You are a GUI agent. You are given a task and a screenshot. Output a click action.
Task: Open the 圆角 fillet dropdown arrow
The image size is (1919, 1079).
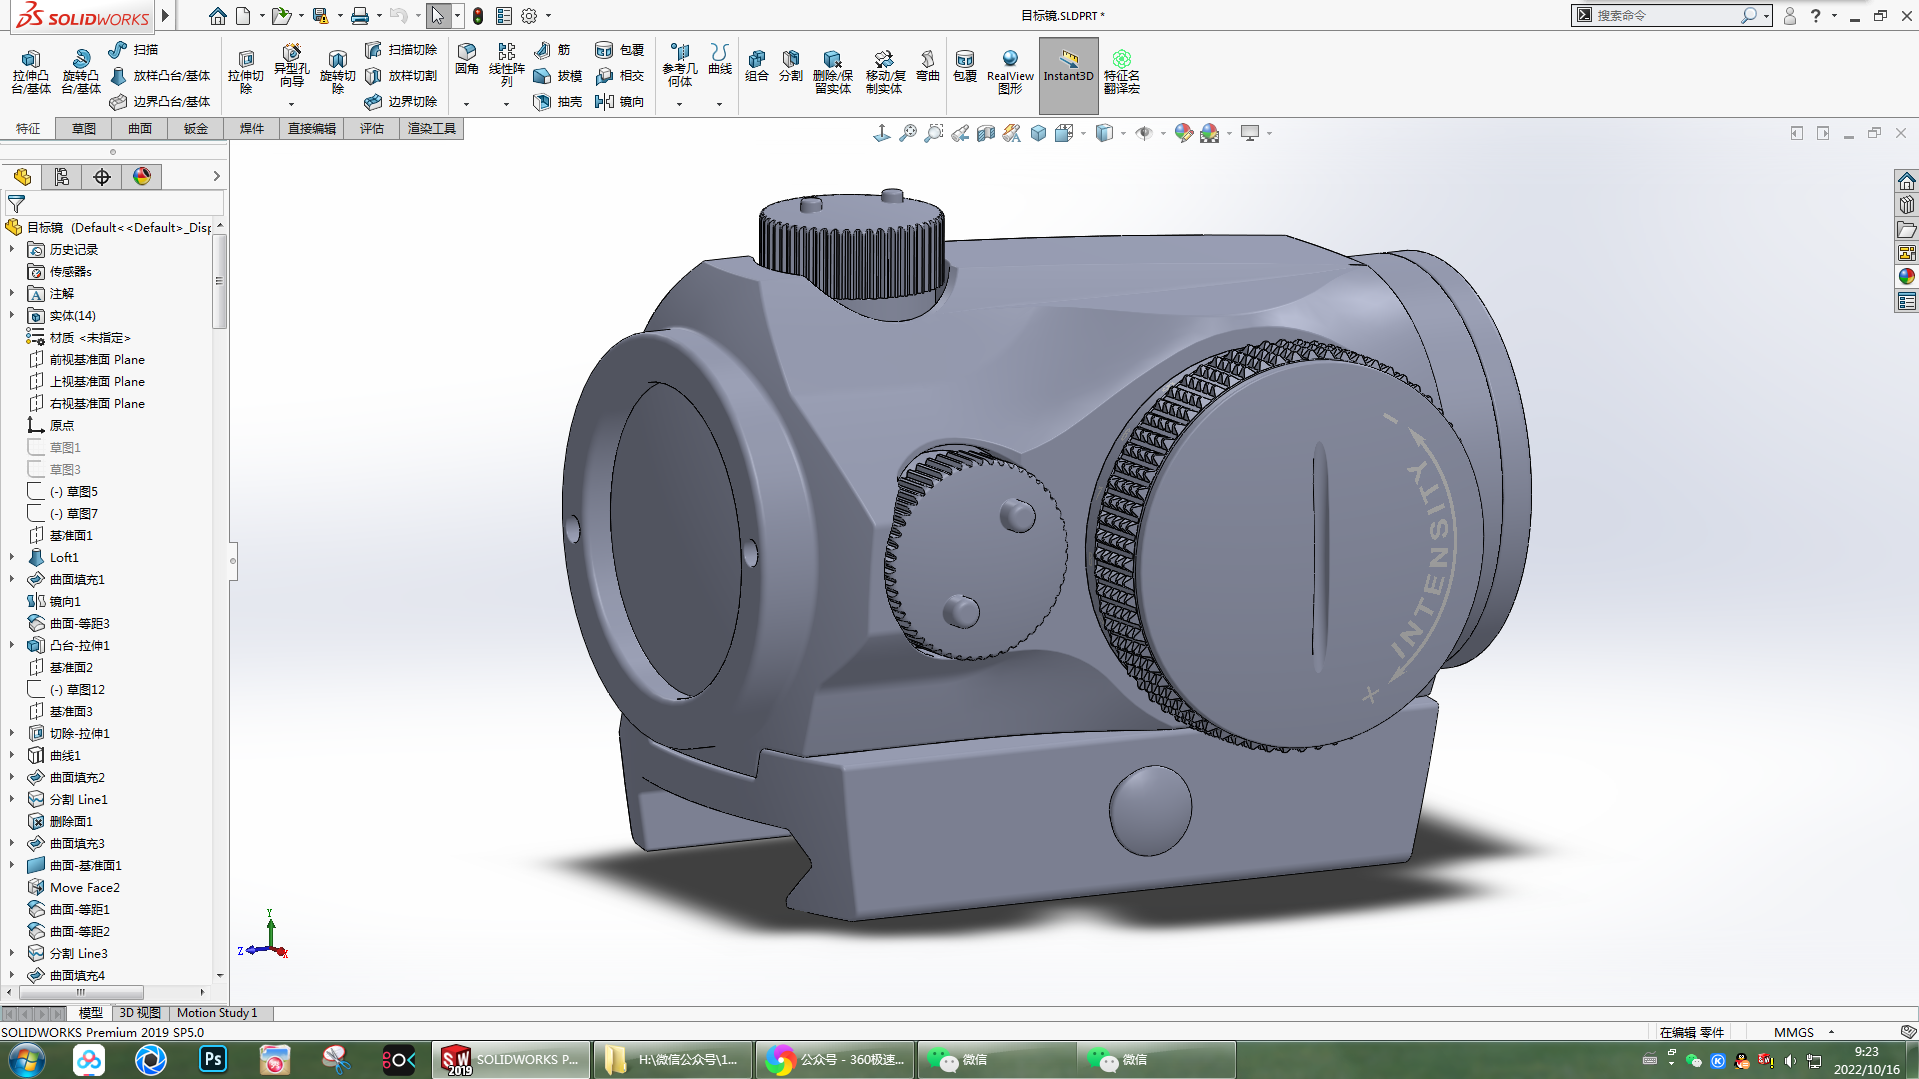coord(466,104)
